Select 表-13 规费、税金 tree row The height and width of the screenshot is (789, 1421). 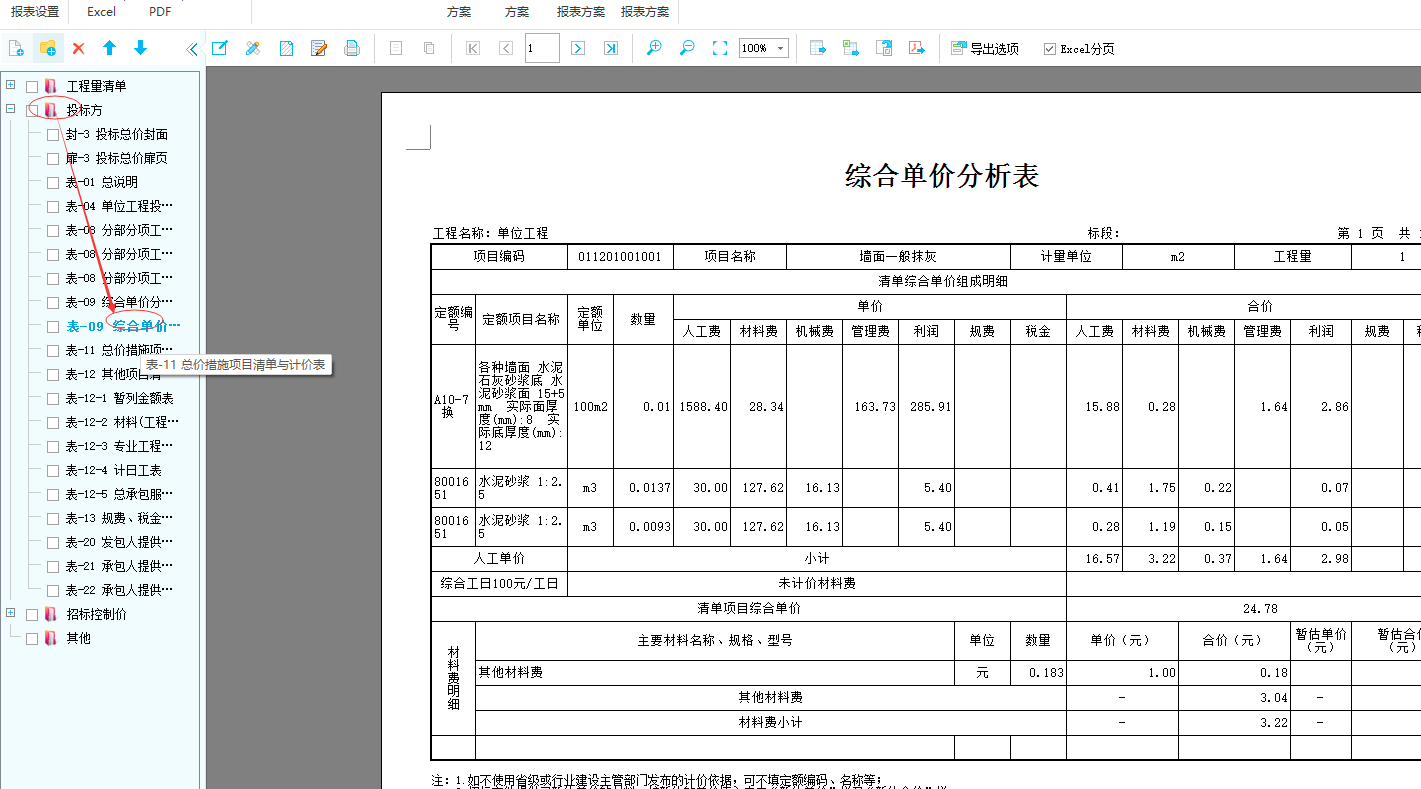pos(119,519)
